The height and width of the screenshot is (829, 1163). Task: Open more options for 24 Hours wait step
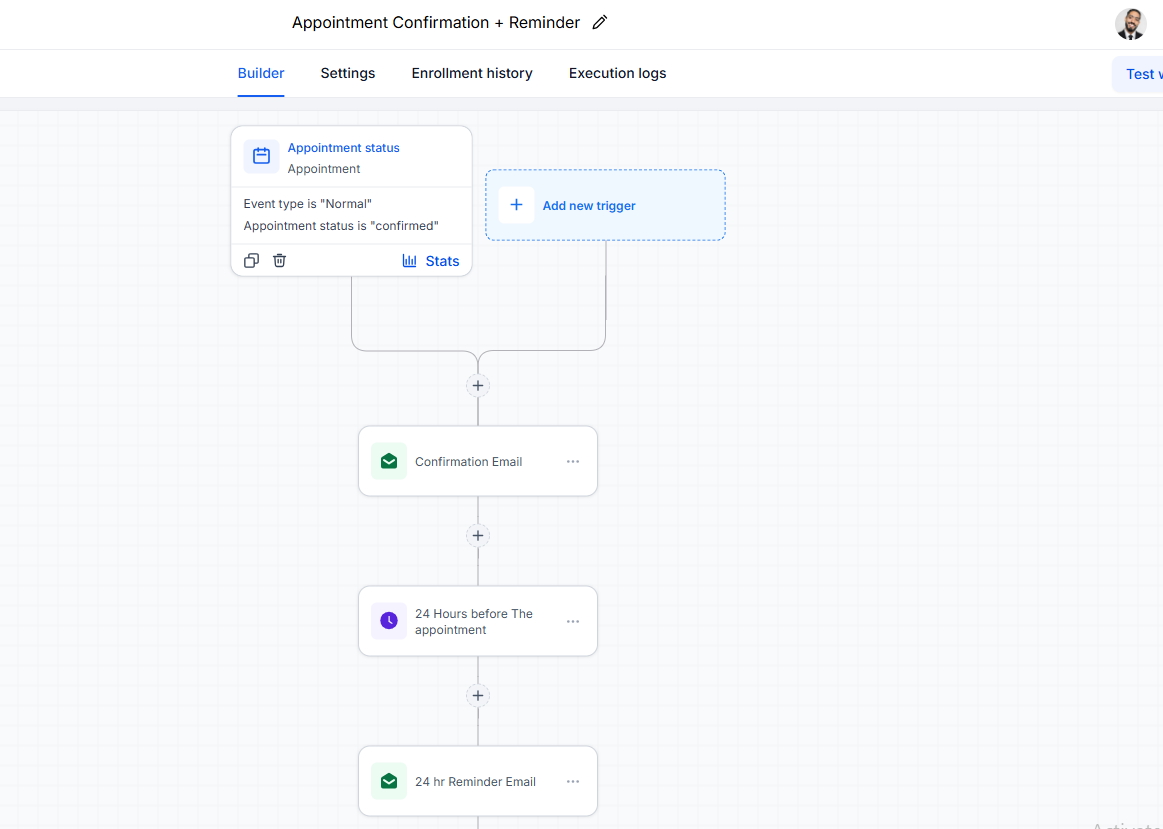pyautogui.click(x=573, y=621)
